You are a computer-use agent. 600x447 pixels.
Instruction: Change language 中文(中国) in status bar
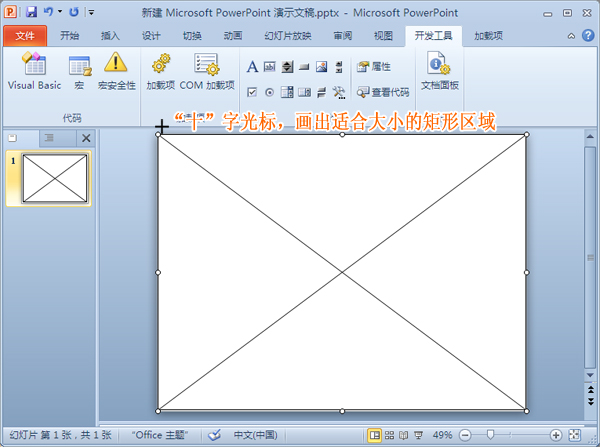click(x=255, y=435)
